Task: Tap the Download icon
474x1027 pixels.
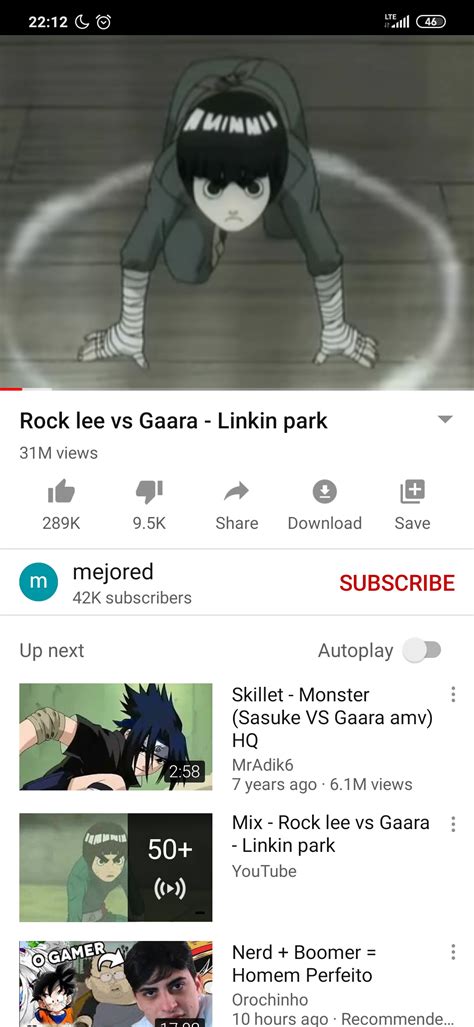Action: (x=324, y=491)
